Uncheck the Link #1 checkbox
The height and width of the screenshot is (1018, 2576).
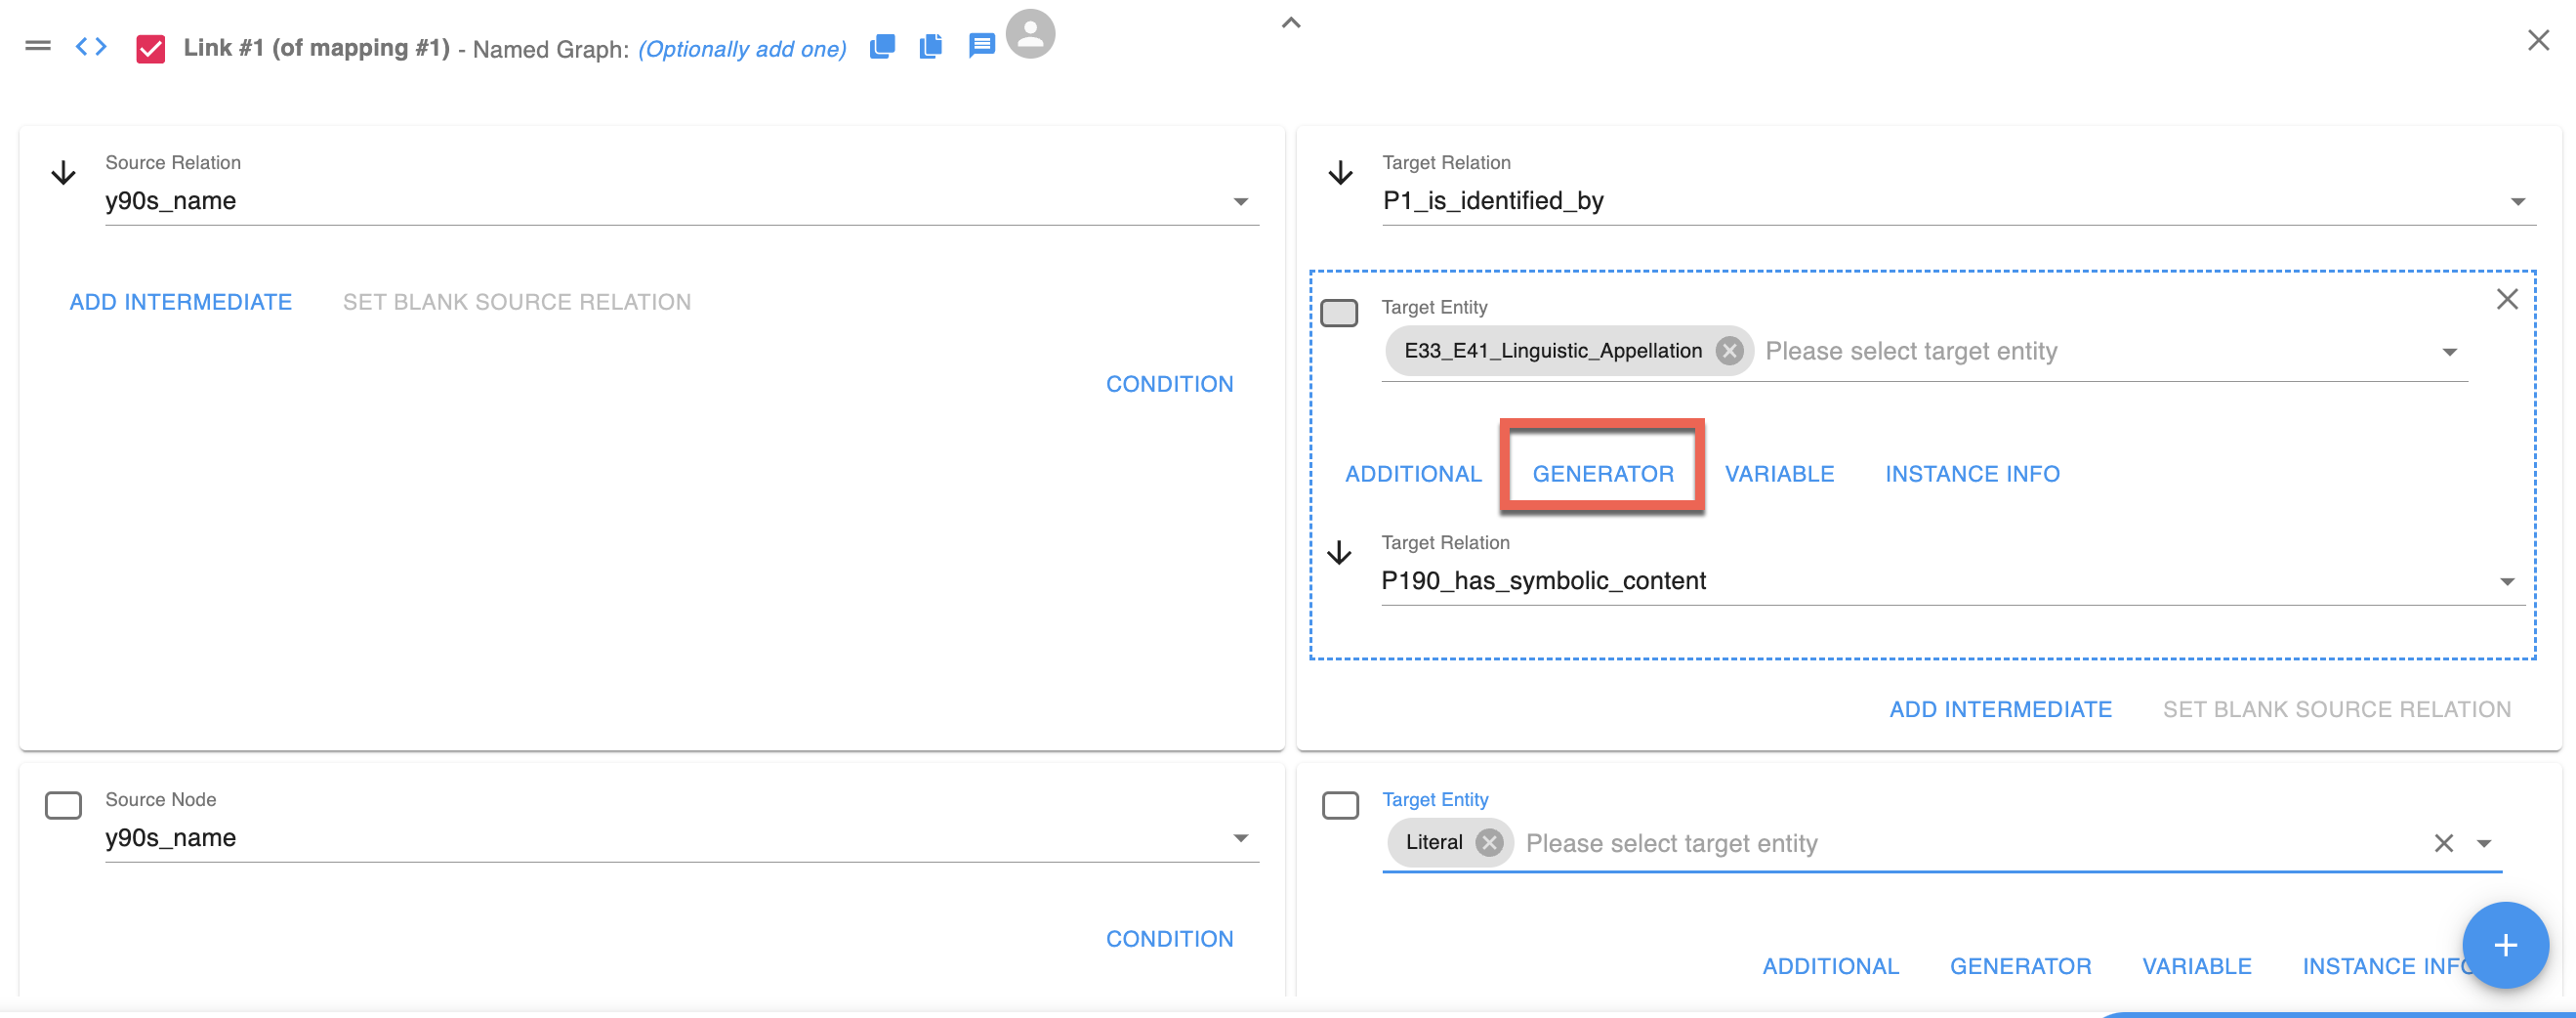pyautogui.click(x=151, y=48)
